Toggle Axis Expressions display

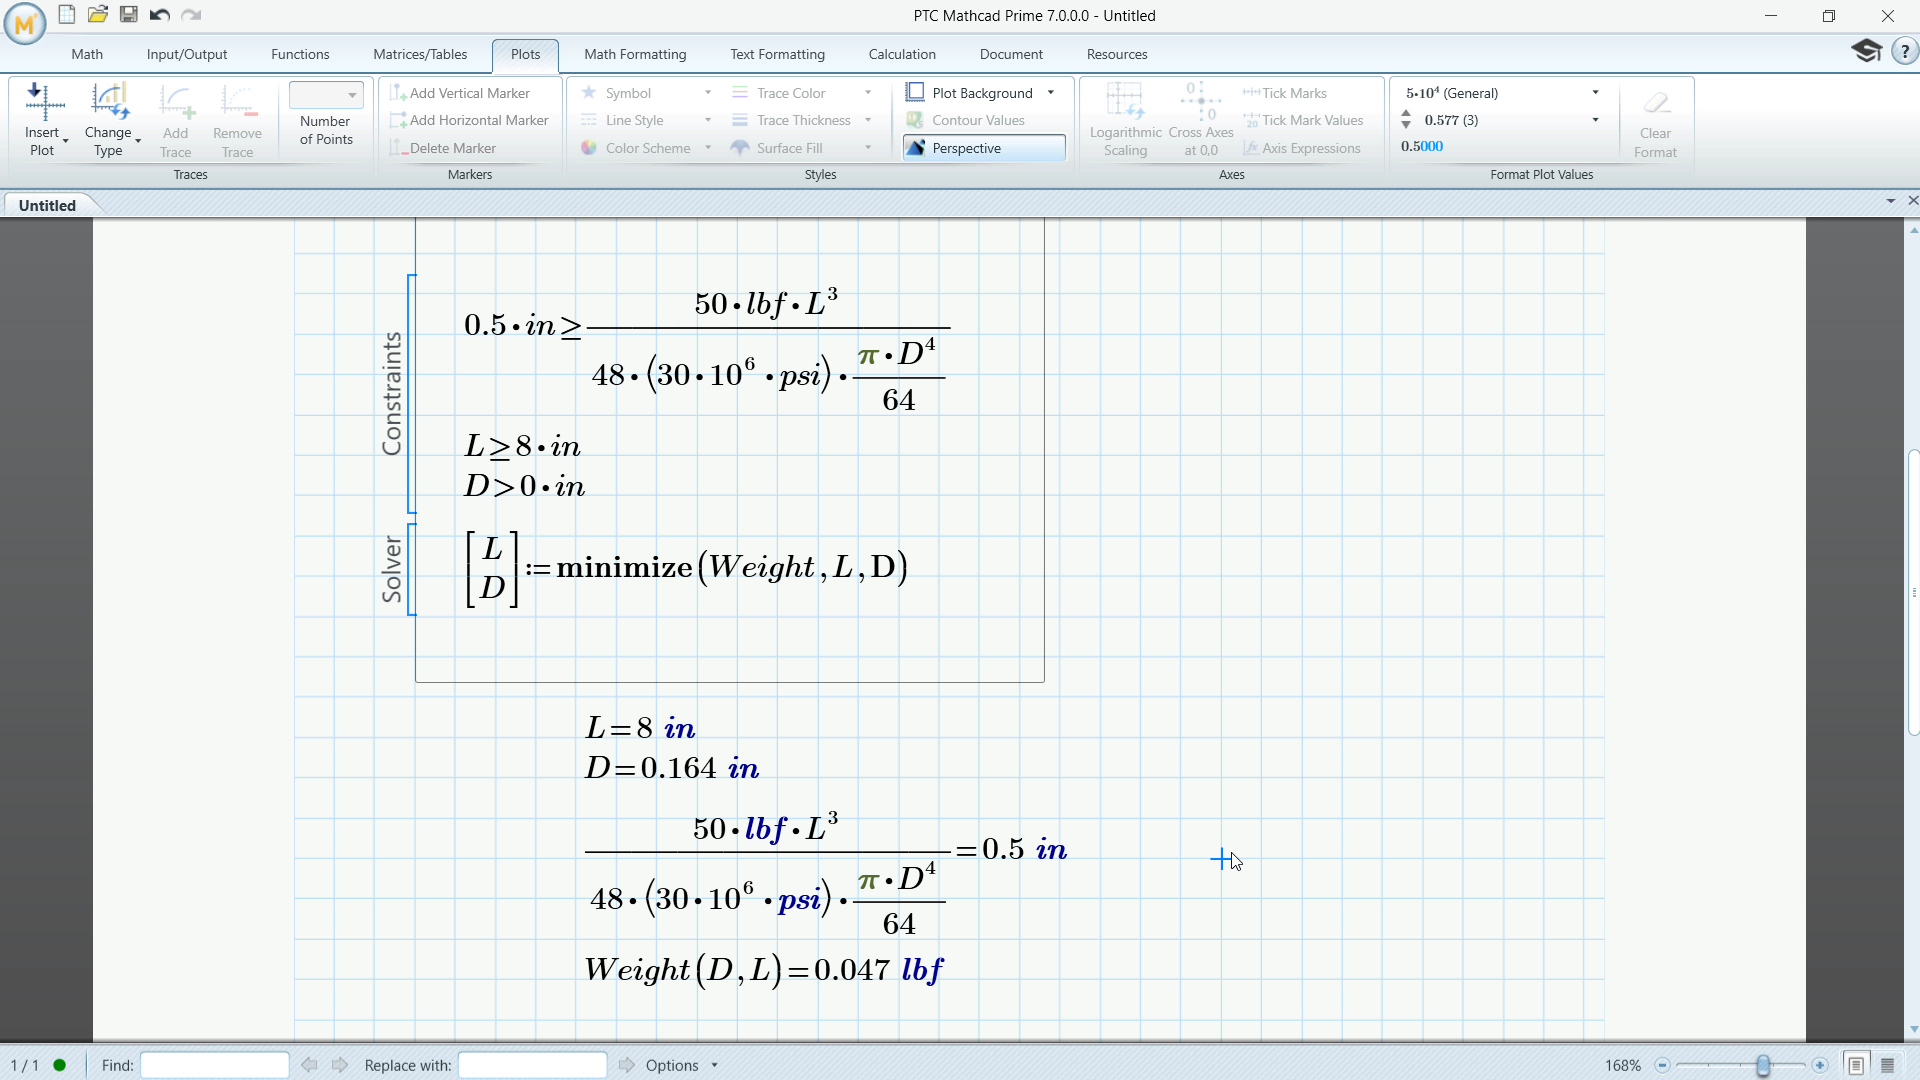point(1302,148)
